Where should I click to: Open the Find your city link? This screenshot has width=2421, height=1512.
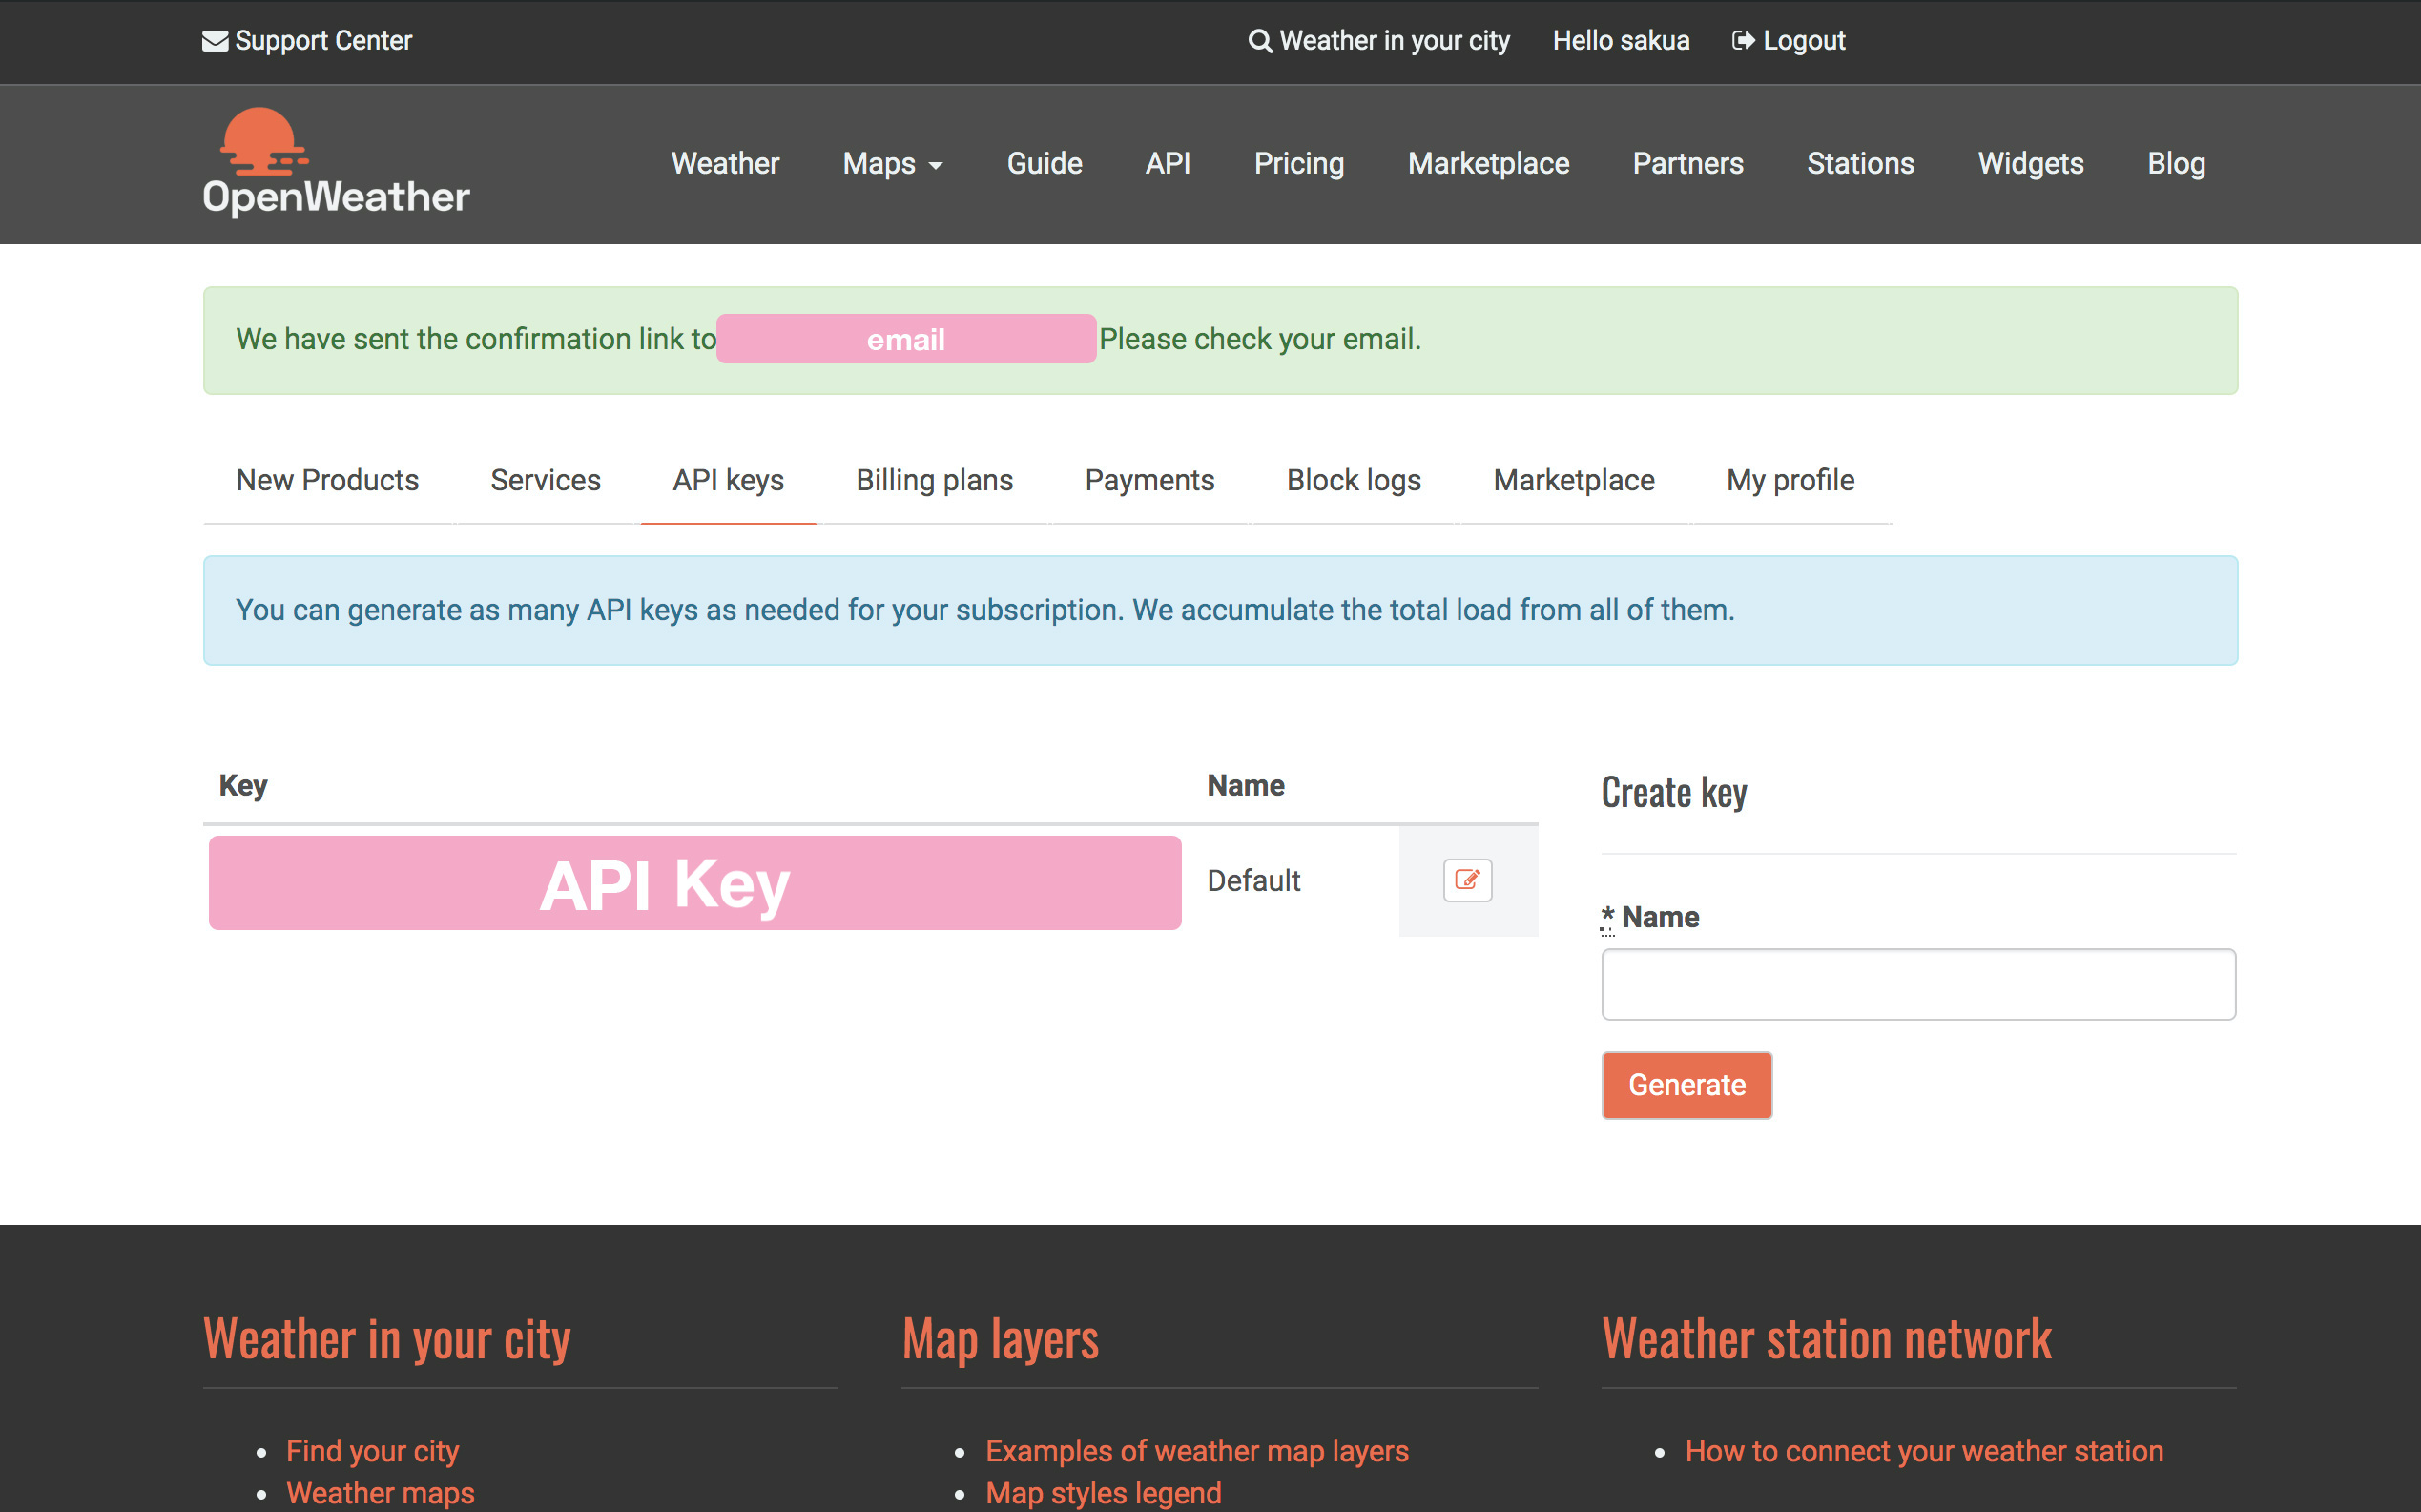[x=372, y=1451]
